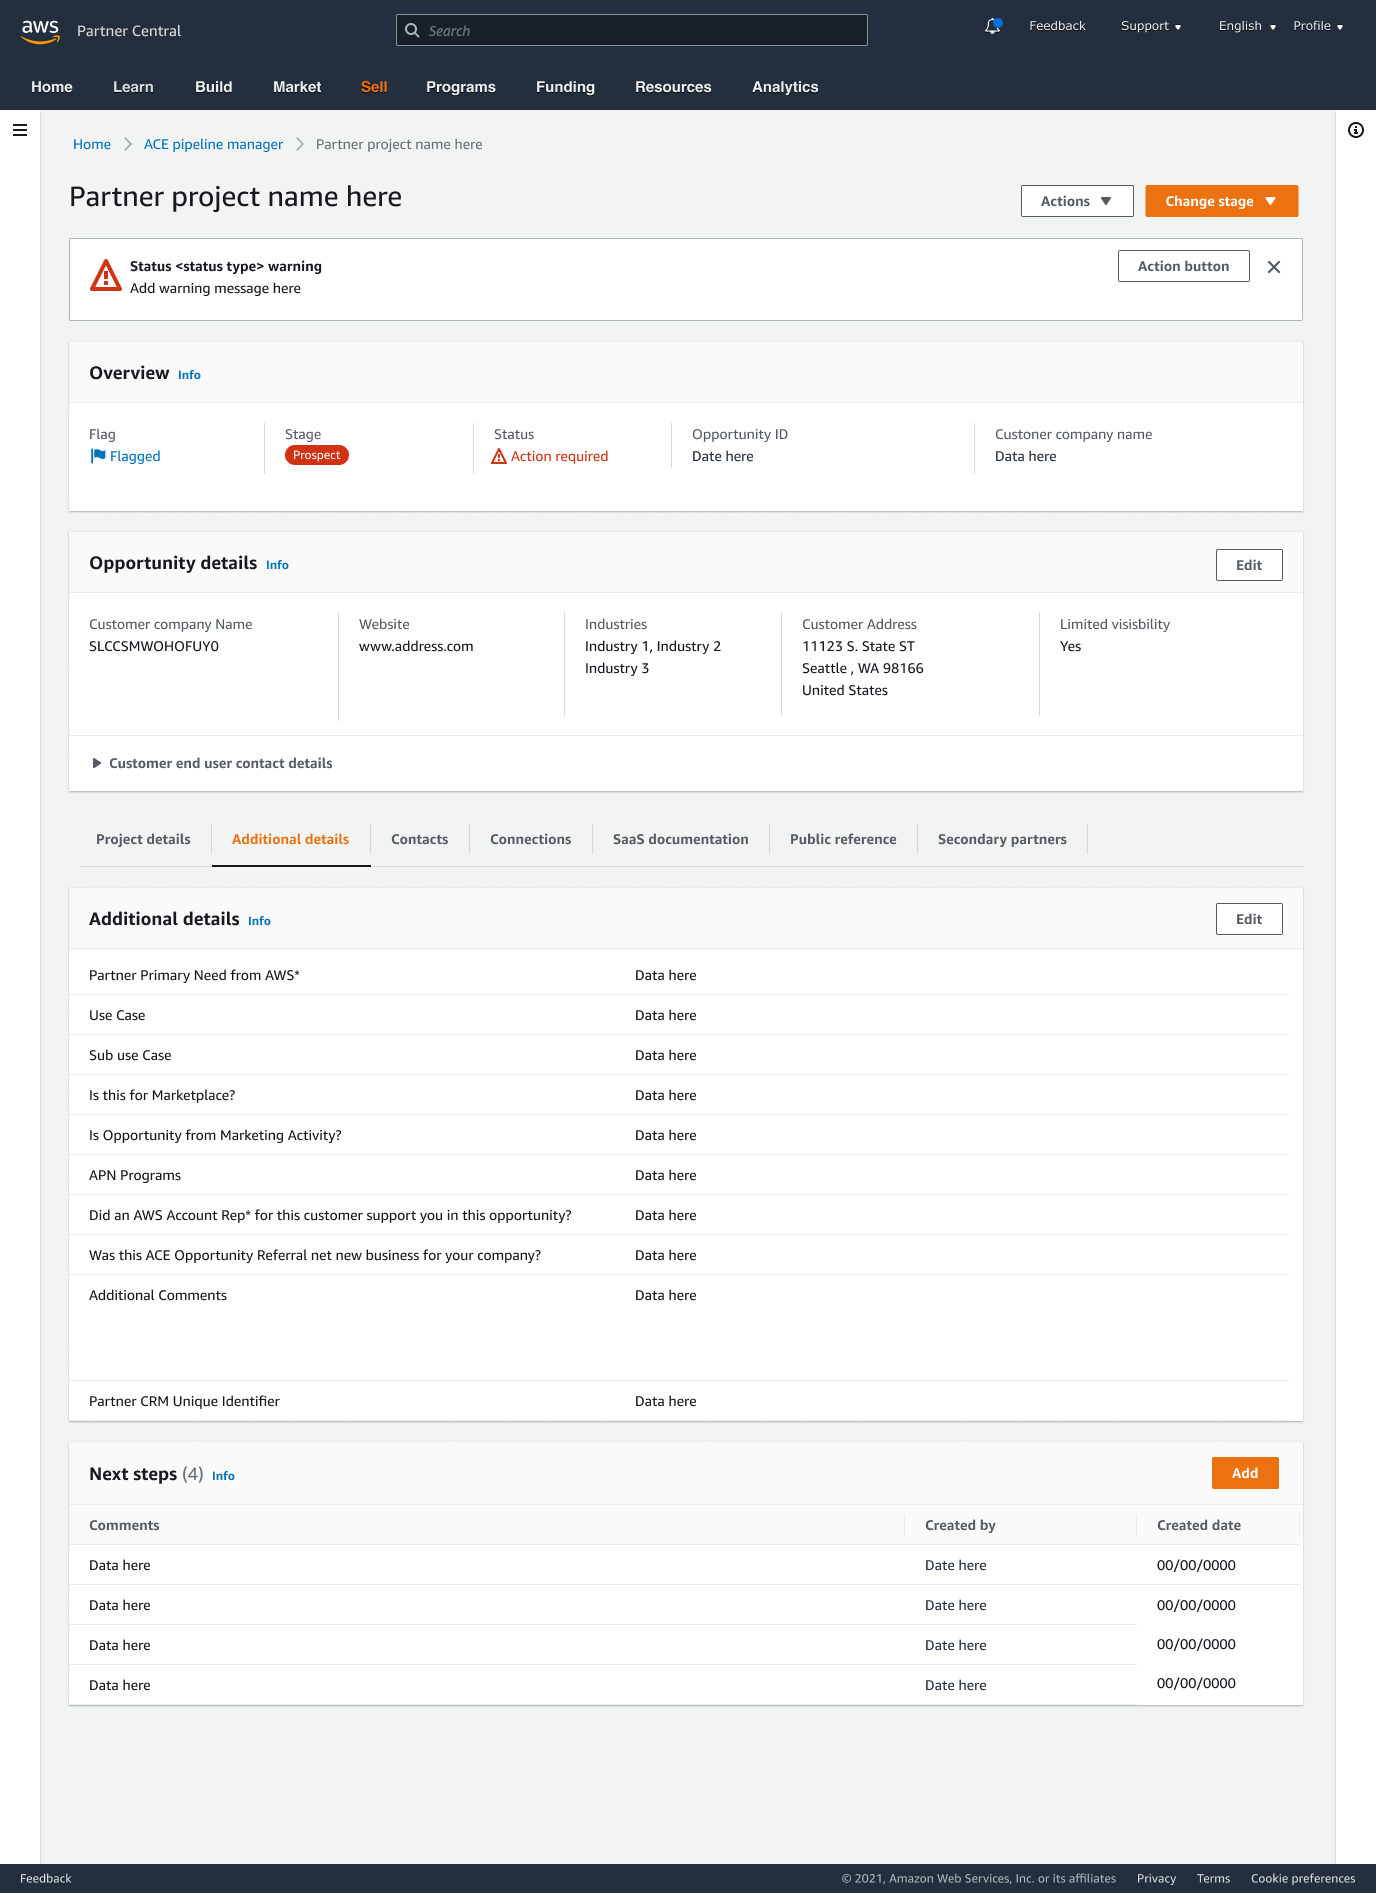Screen dimensions: 1376x1893
Task: Switch to the Connections tab
Action: coord(531,839)
